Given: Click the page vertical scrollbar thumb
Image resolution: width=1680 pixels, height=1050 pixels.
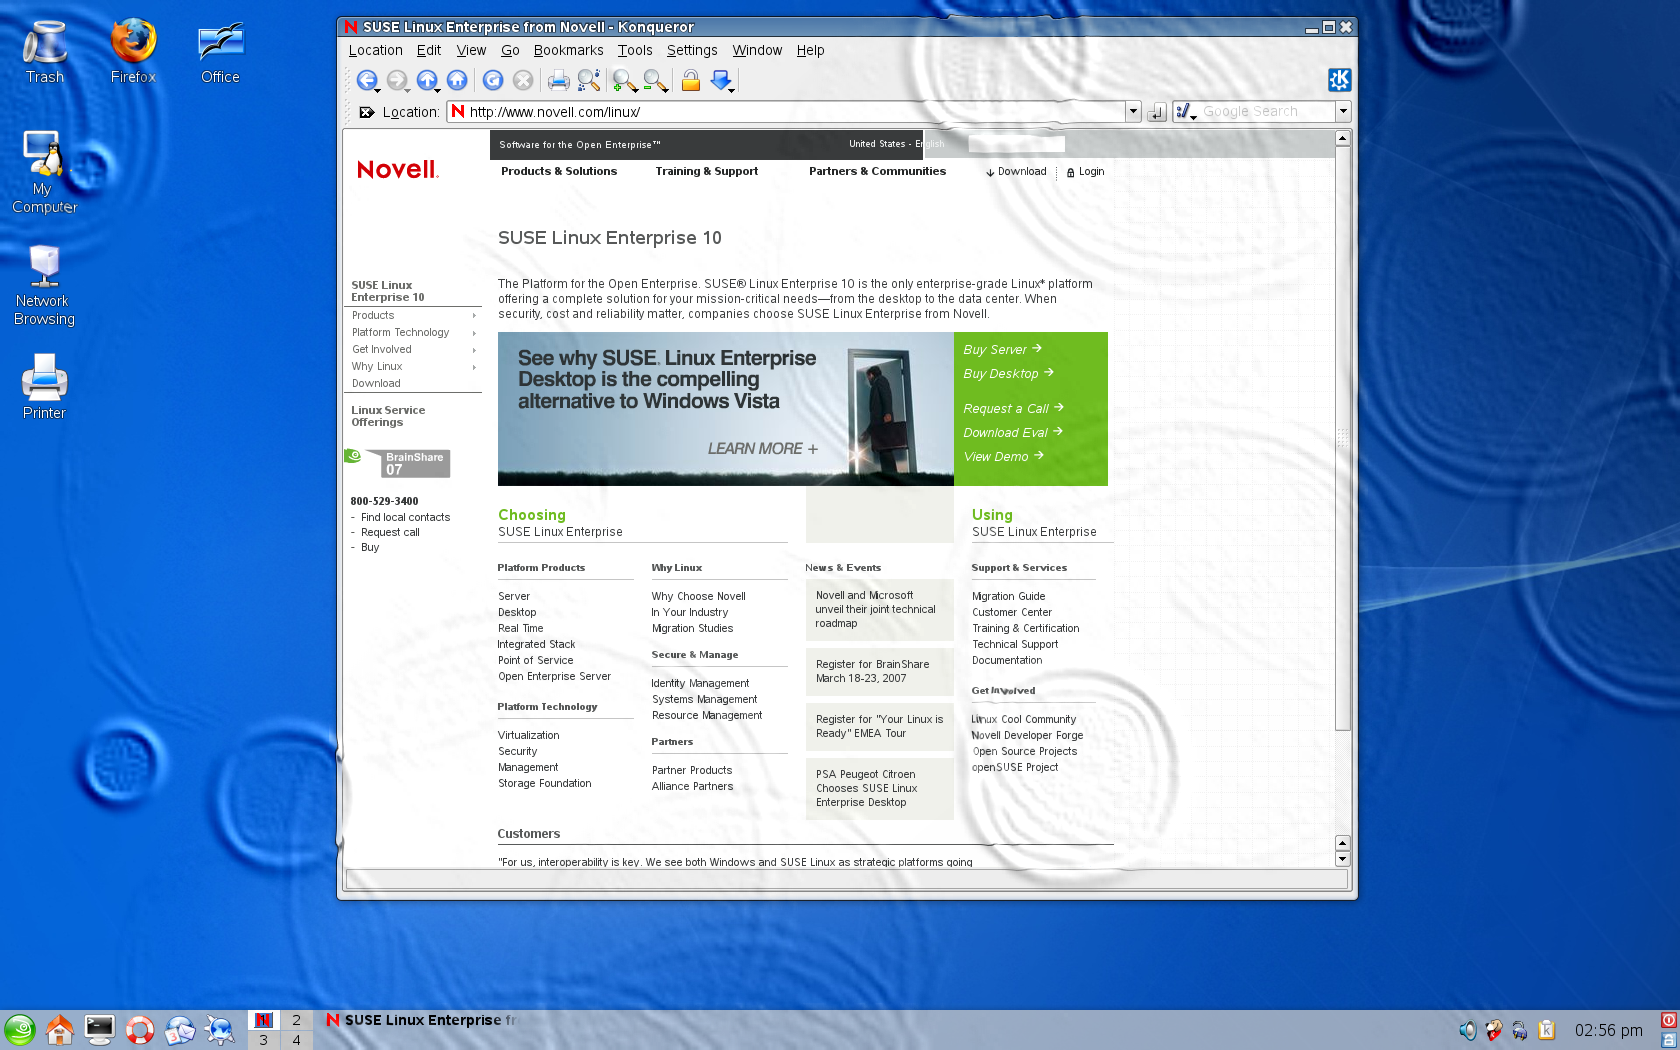Looking at the screenshot, I should (x=1343, y=438).
